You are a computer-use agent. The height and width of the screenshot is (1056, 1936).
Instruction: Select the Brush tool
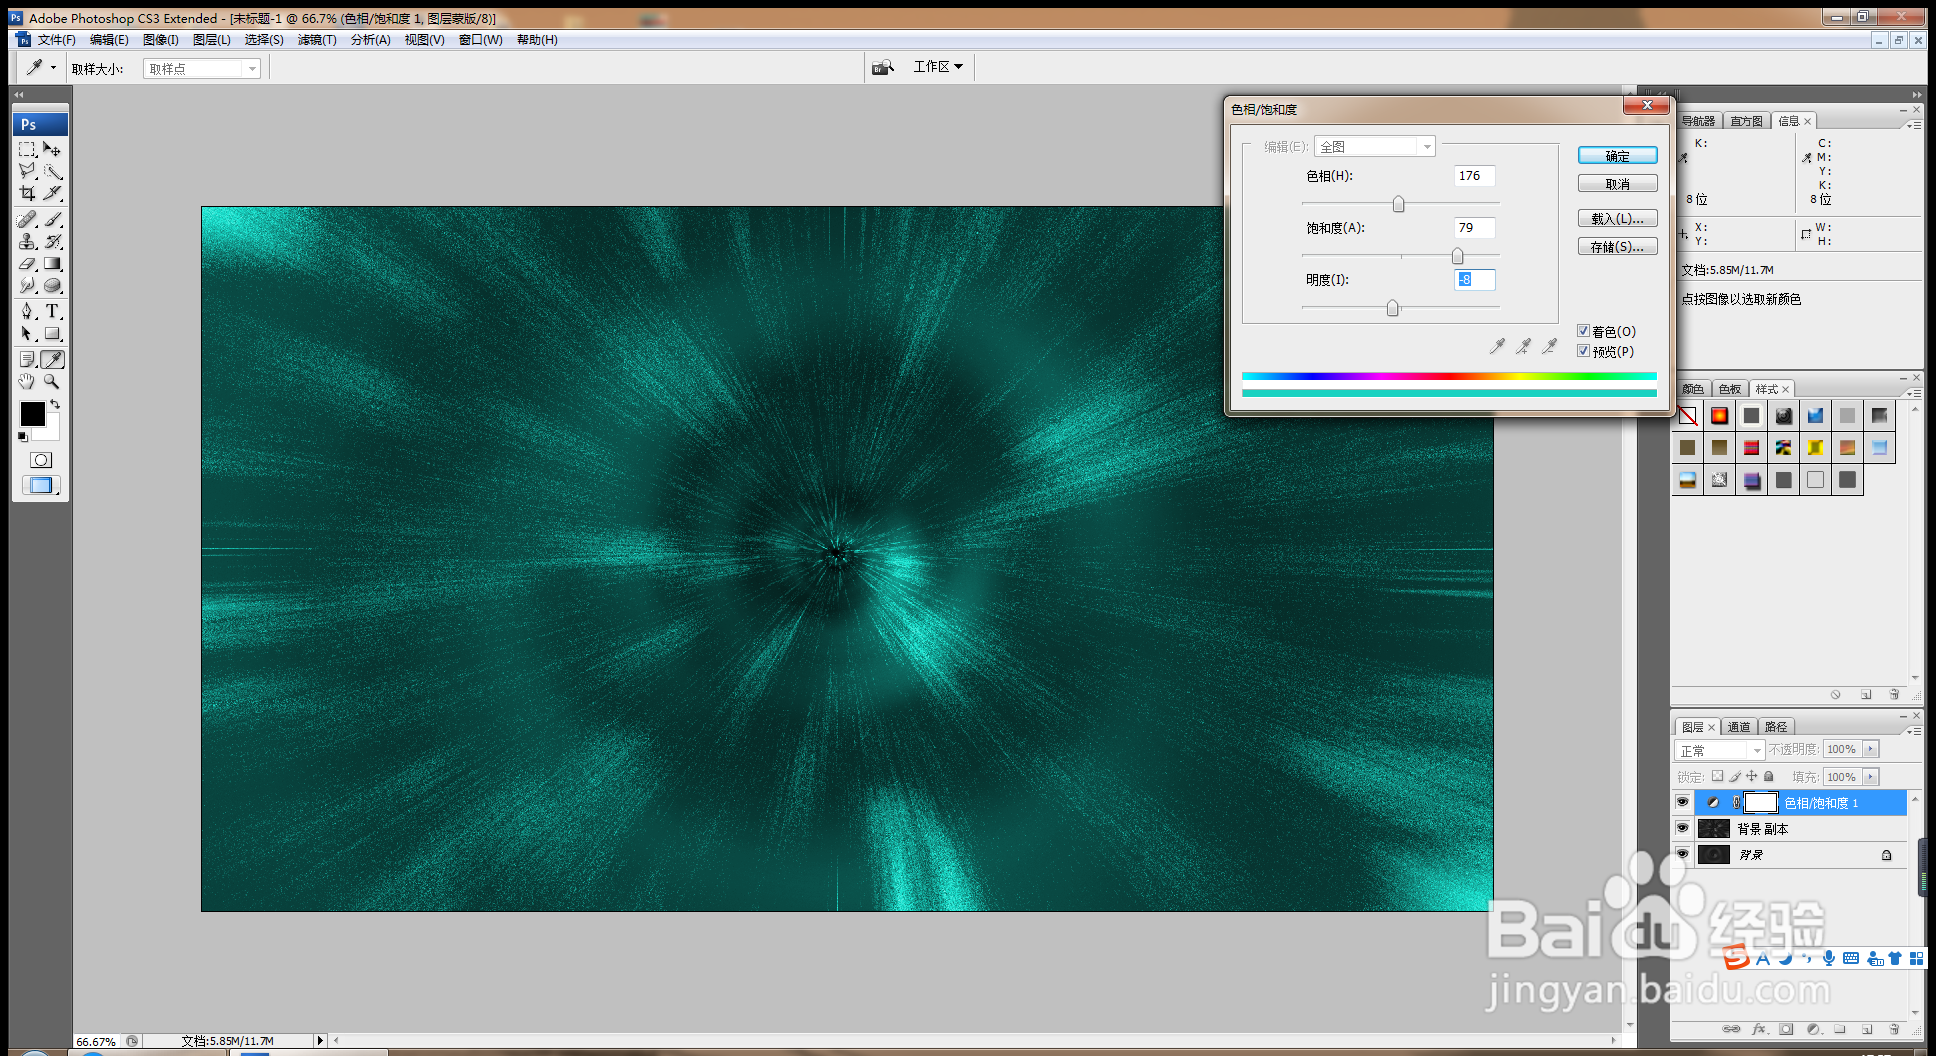pyautogui.click(x=53, y=219)
